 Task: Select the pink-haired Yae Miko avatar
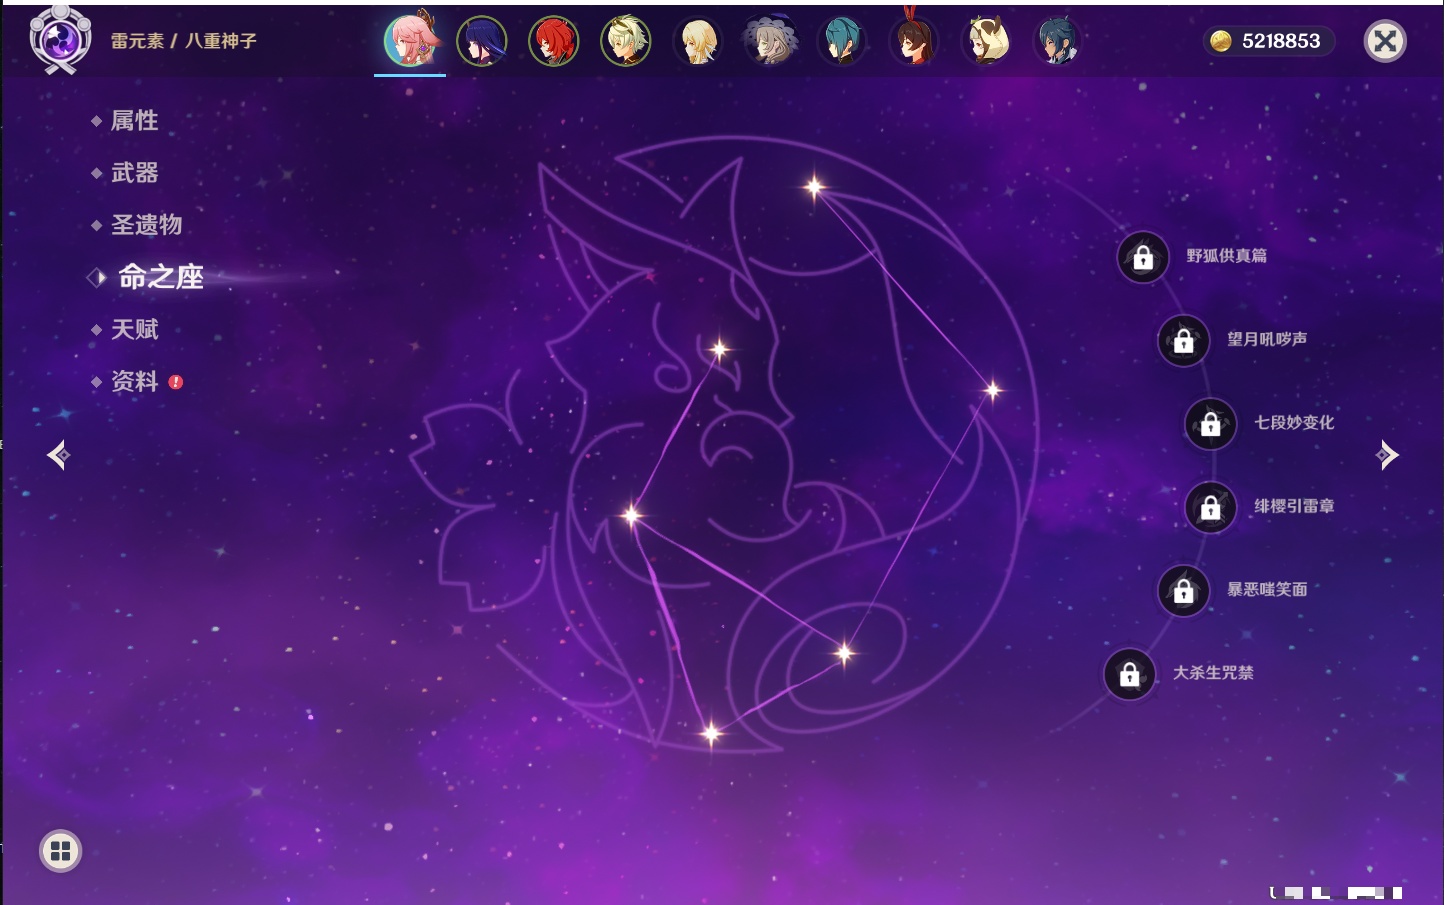[x=410, y=41]
